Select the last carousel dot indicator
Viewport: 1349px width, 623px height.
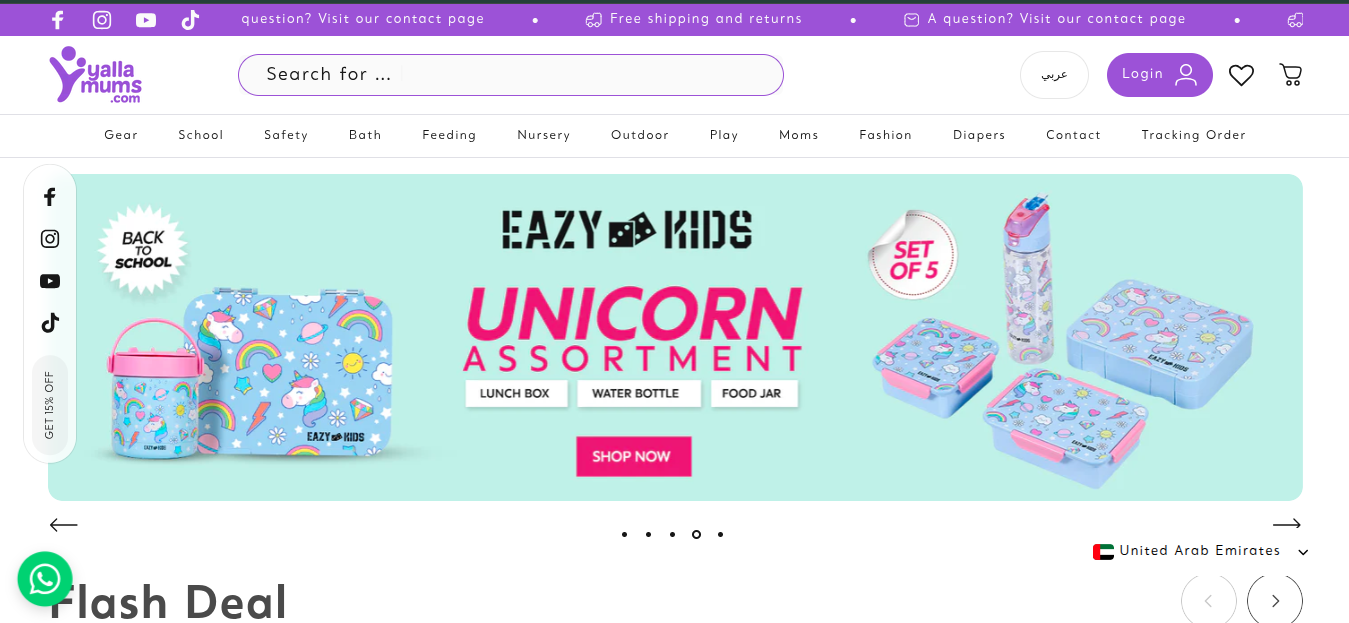(720, 534)
